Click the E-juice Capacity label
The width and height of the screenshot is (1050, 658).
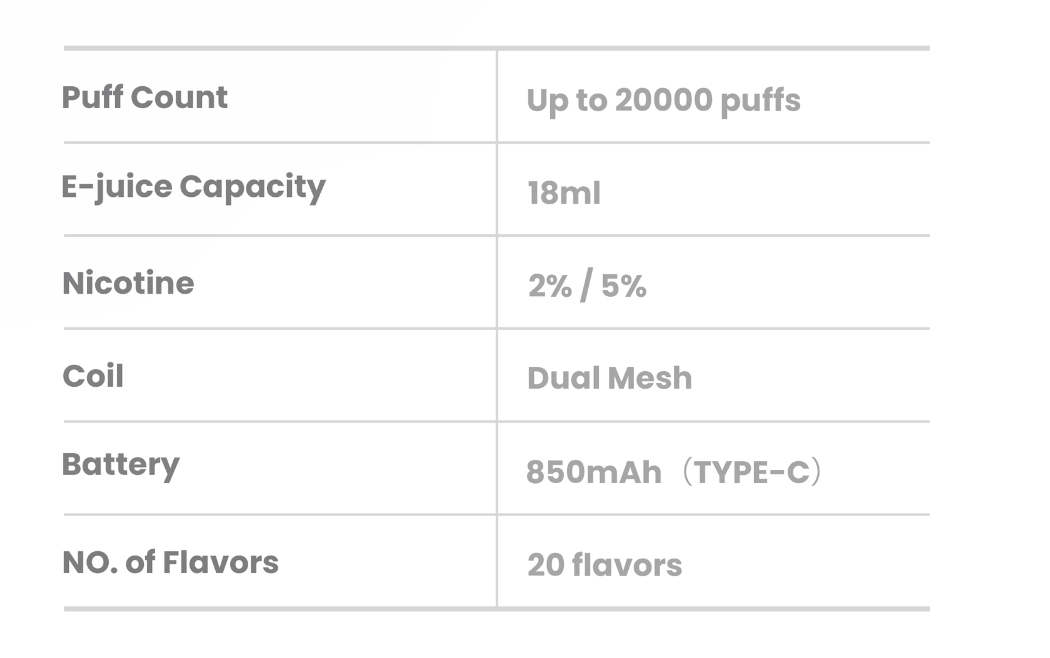tap(193, 187)
